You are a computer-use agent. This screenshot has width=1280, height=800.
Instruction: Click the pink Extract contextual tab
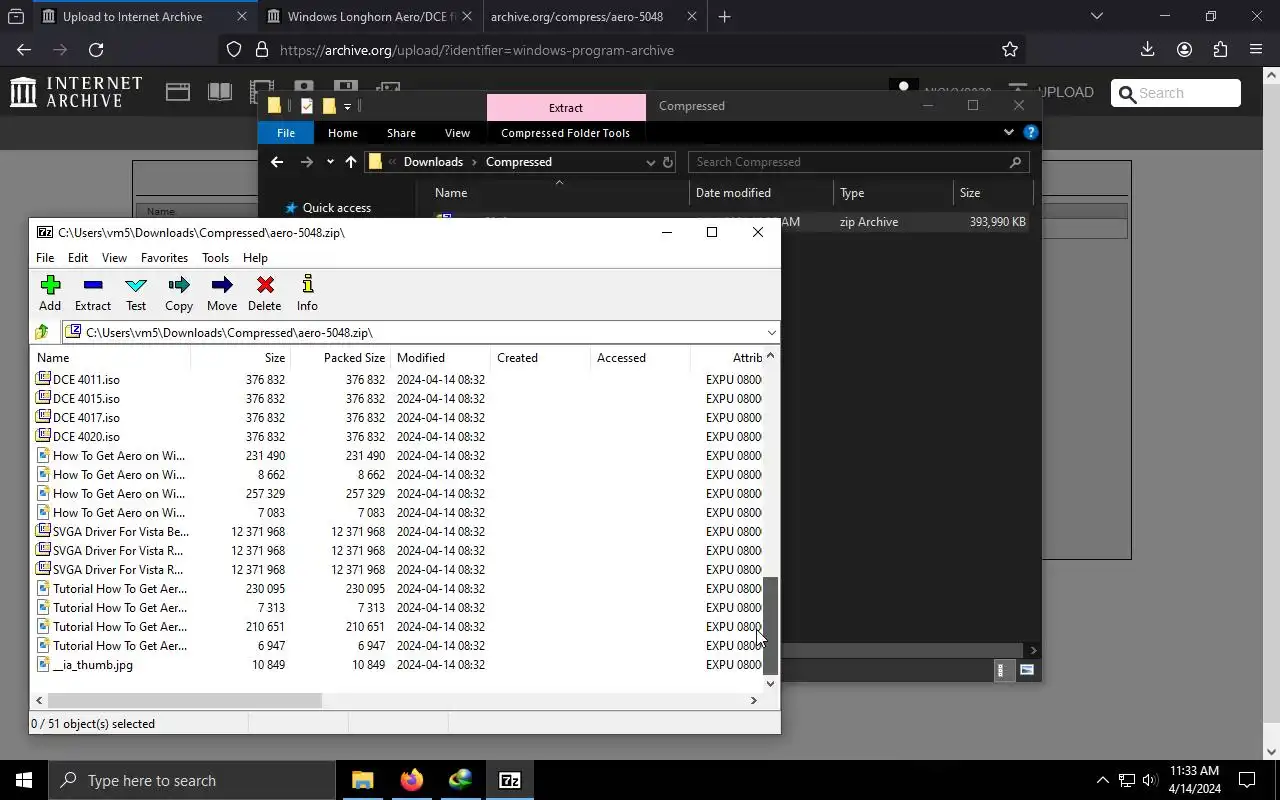coord(566,107)
